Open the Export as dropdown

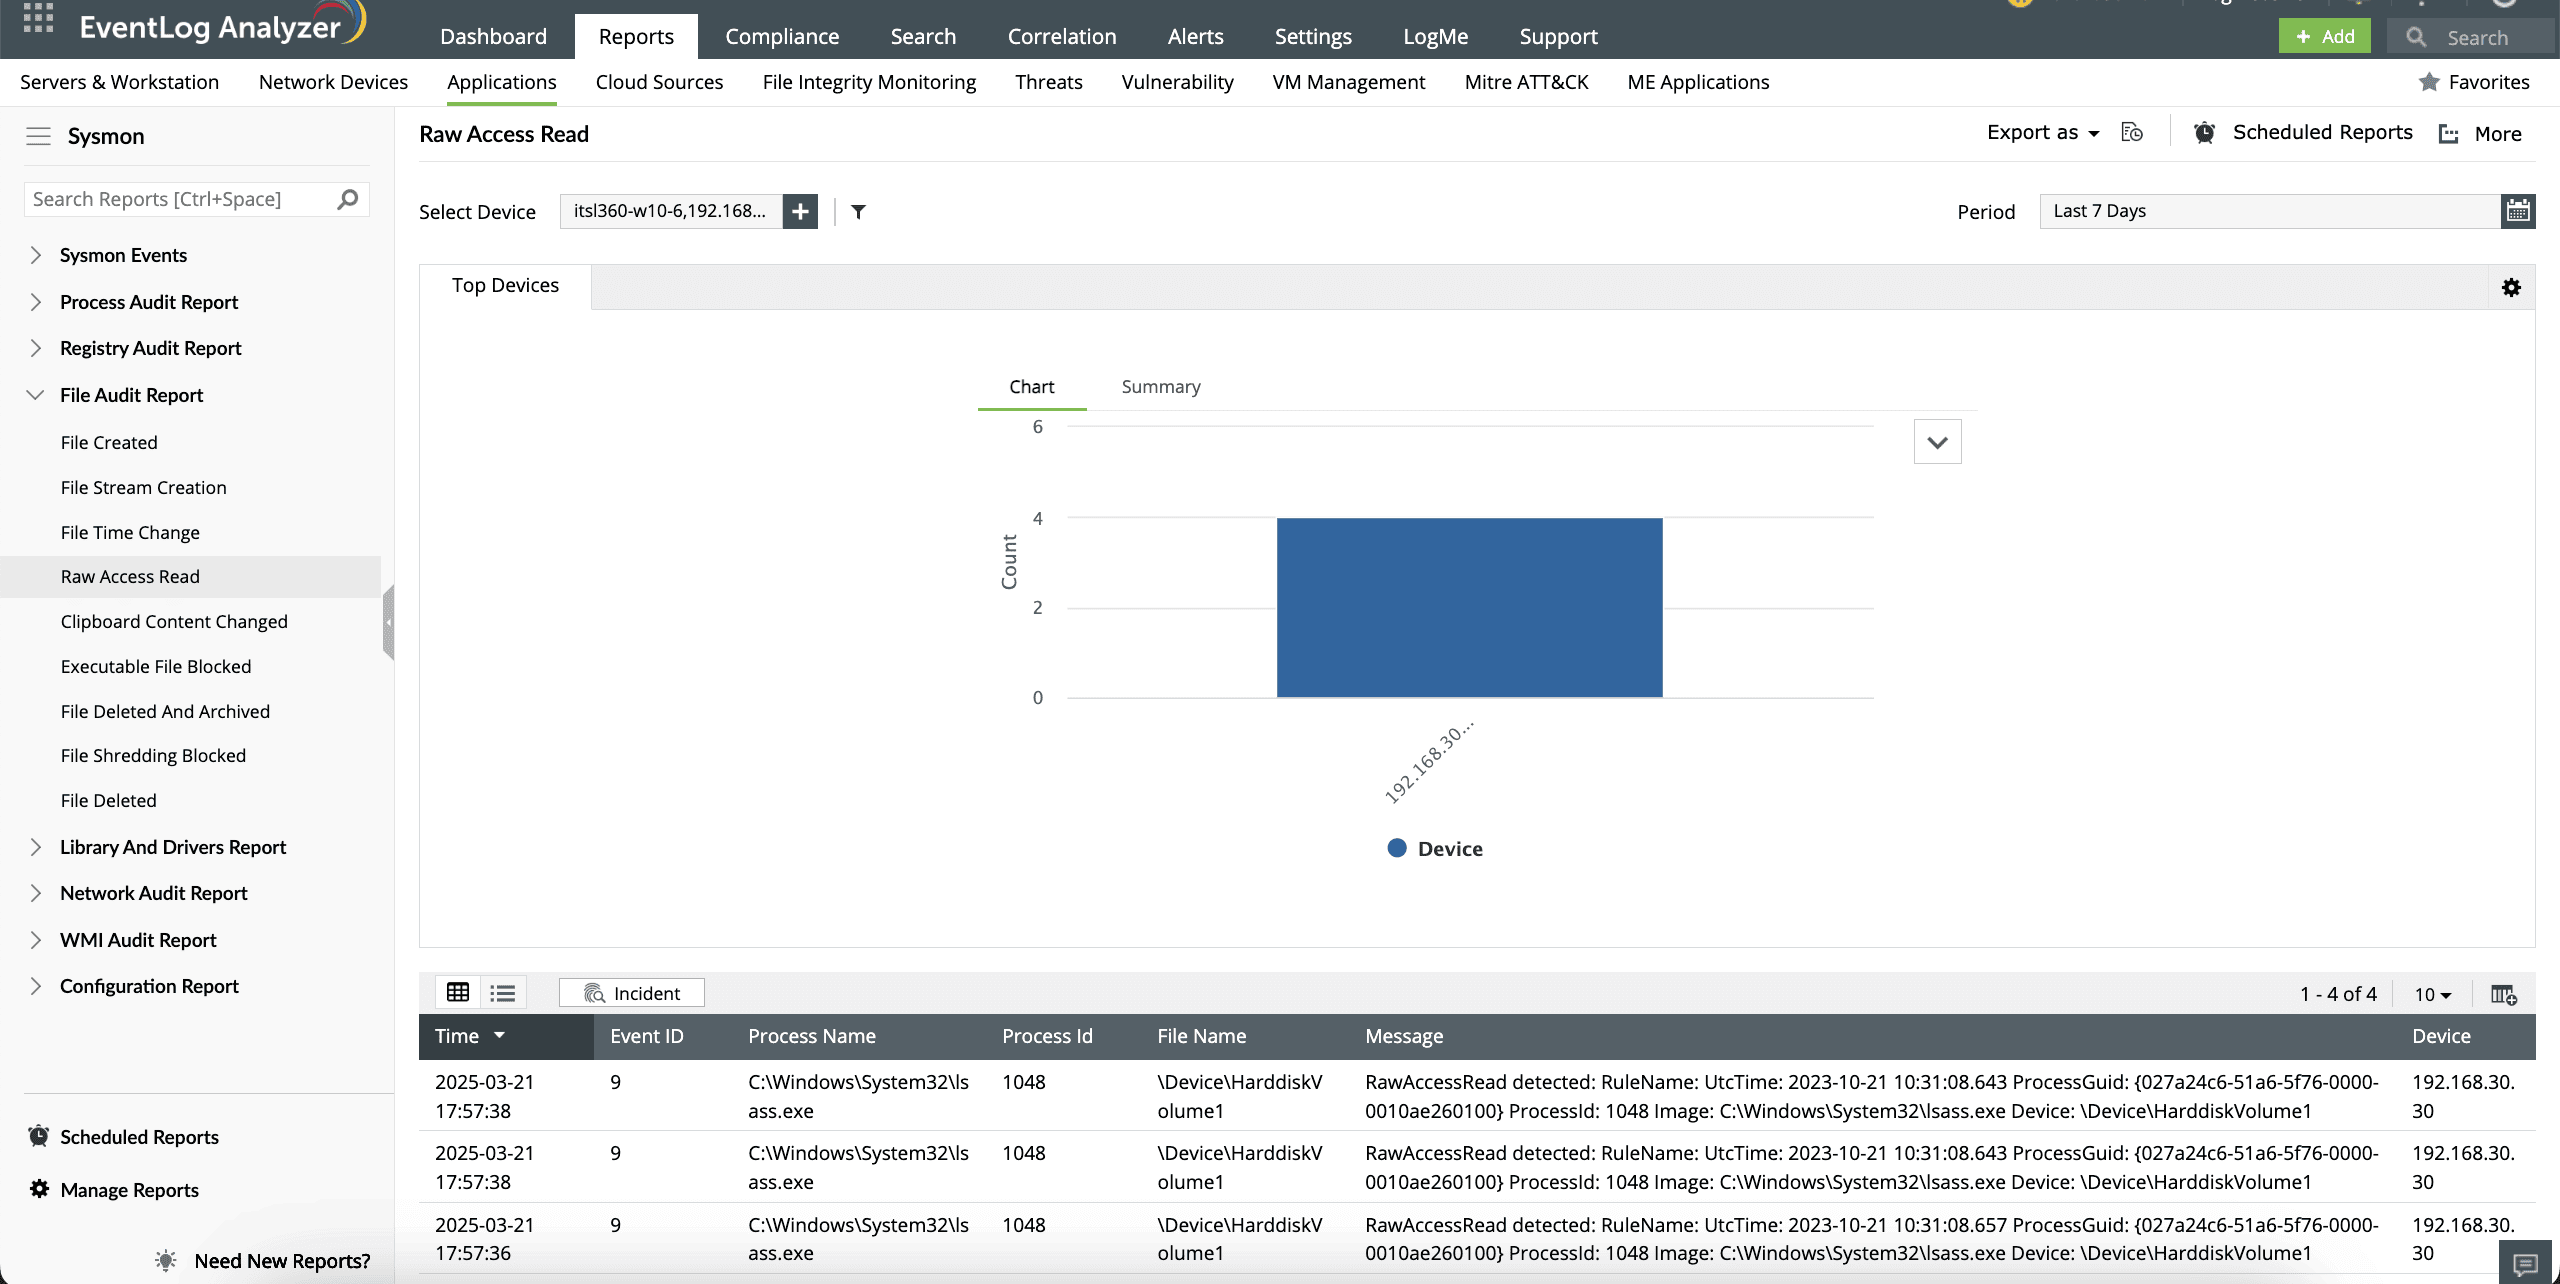click(2041, 131)
